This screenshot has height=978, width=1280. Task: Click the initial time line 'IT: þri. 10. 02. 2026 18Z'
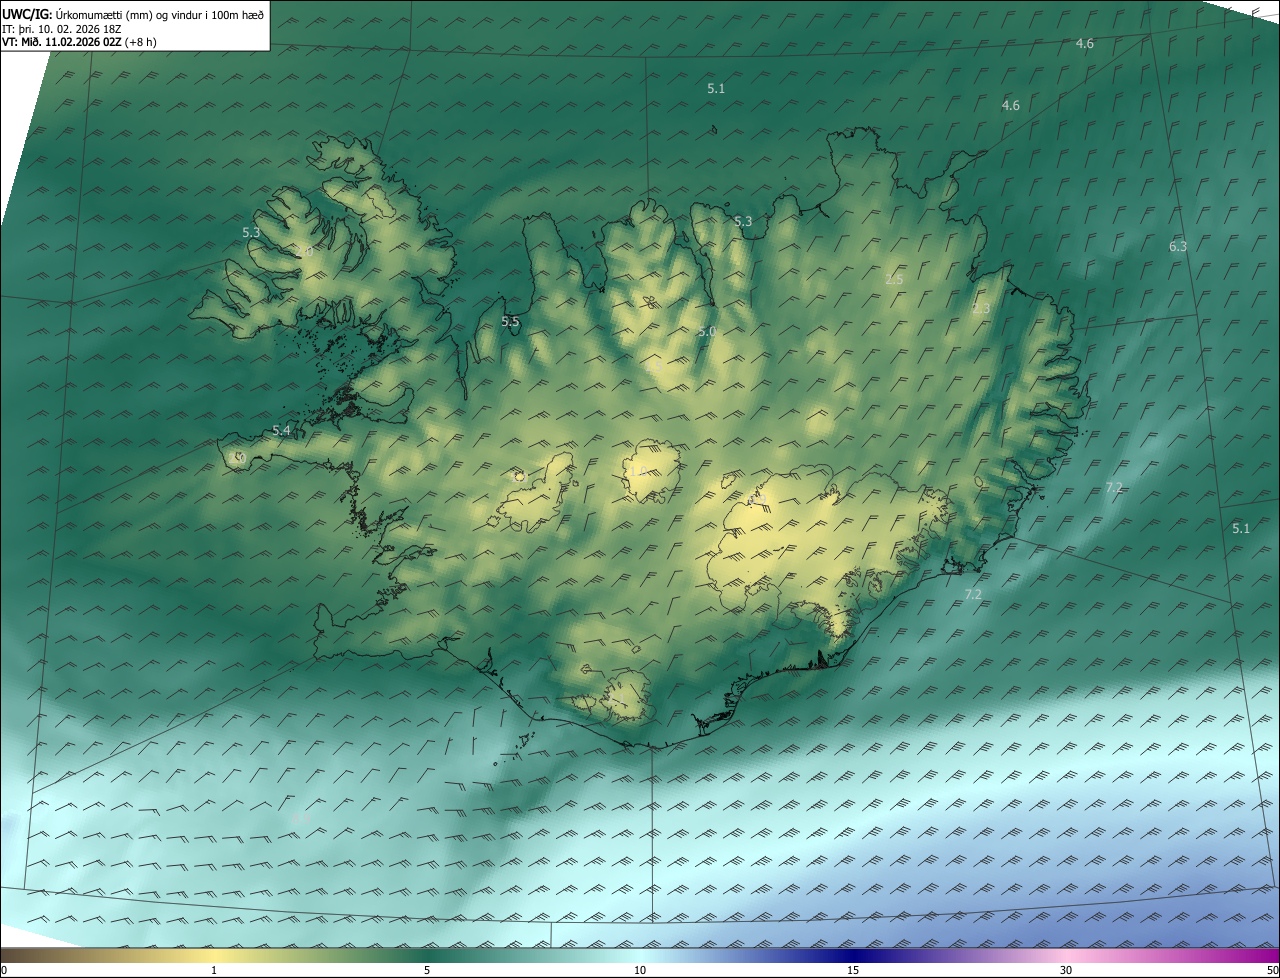[x=63, y=29]
